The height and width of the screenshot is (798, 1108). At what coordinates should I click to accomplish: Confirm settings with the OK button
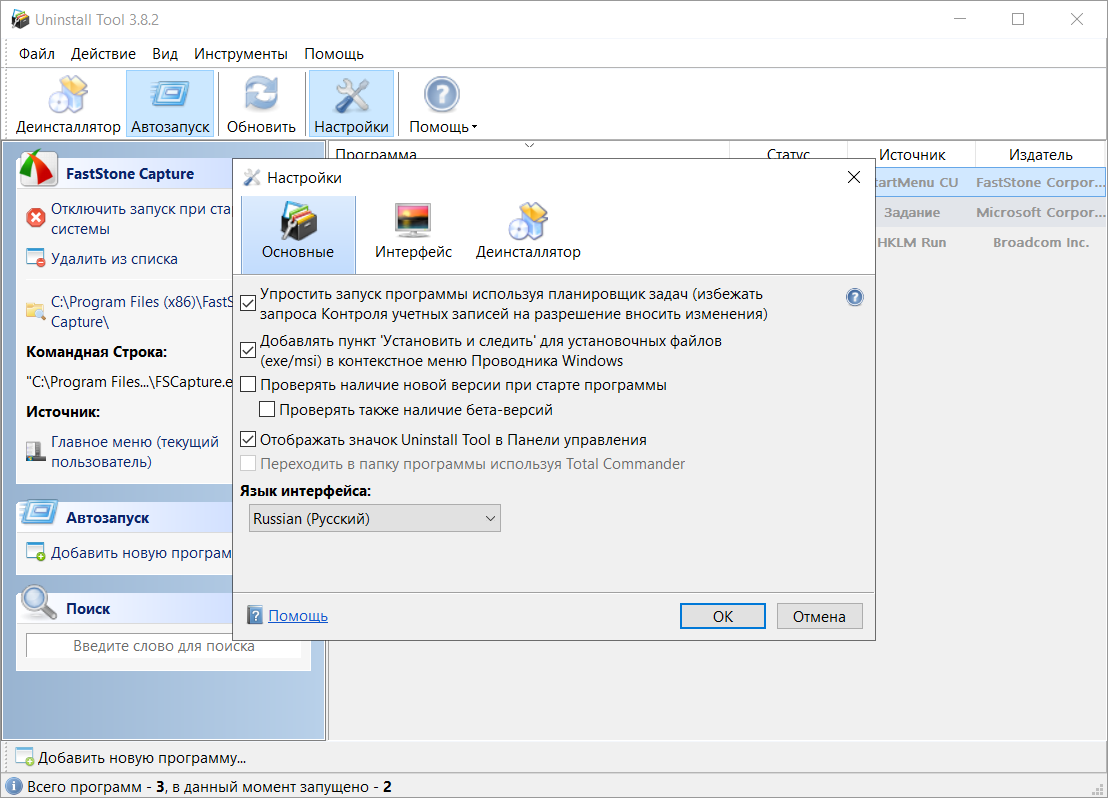[722, 616]
